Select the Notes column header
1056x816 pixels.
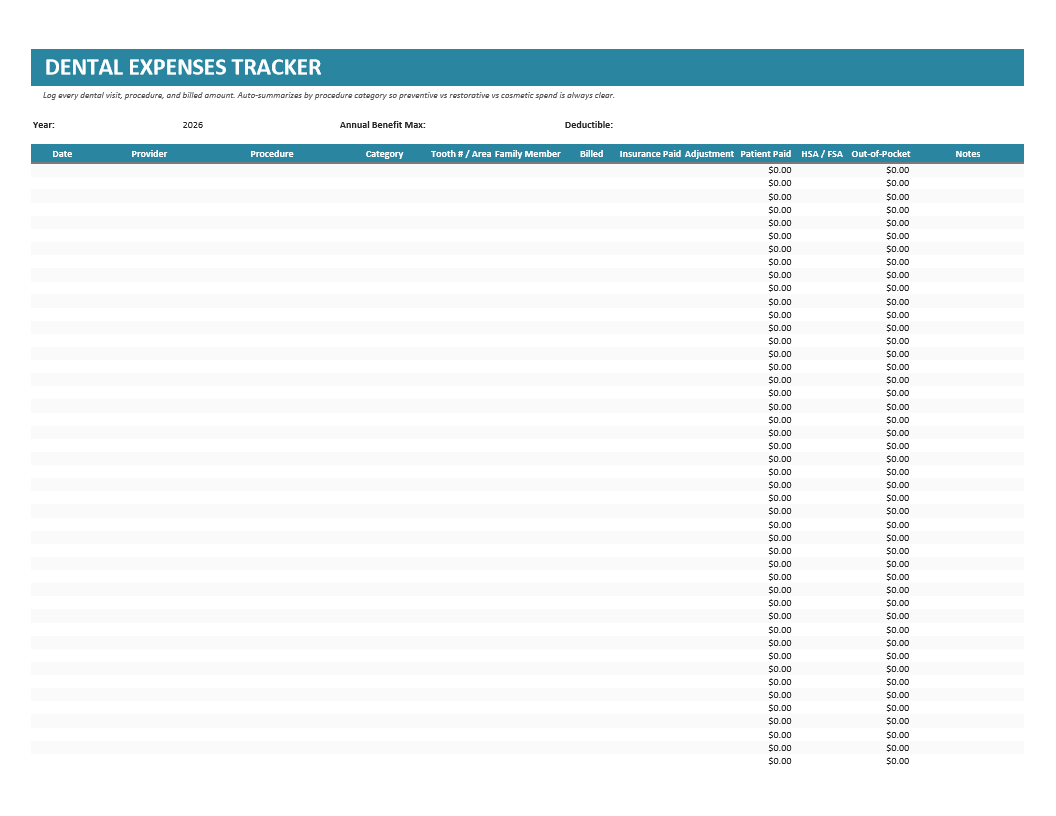click(968, 154)
